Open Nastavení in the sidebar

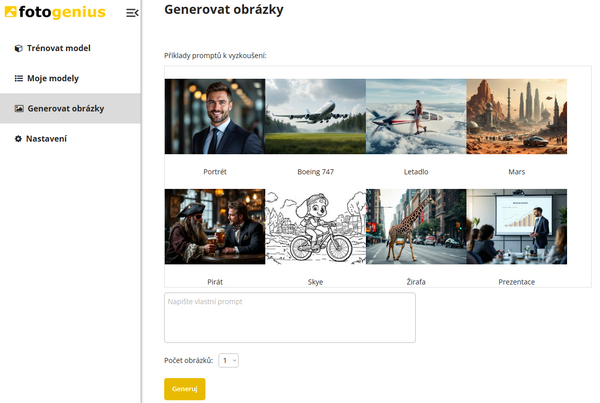coord(47,138)
